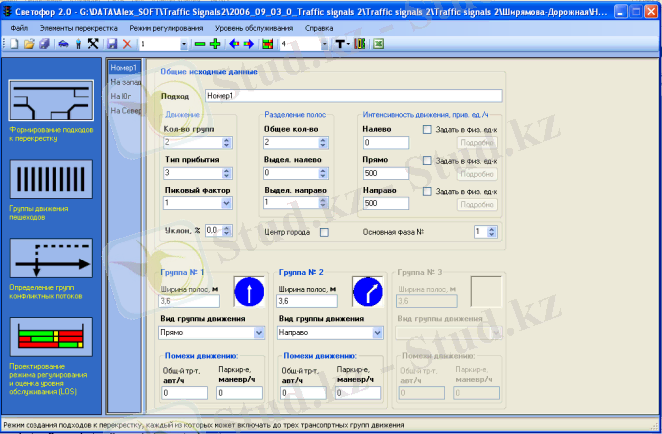The width and height of the screenshot is (662, 434).
Task: Click the green minus remove icon
Action: coord(200,45)
